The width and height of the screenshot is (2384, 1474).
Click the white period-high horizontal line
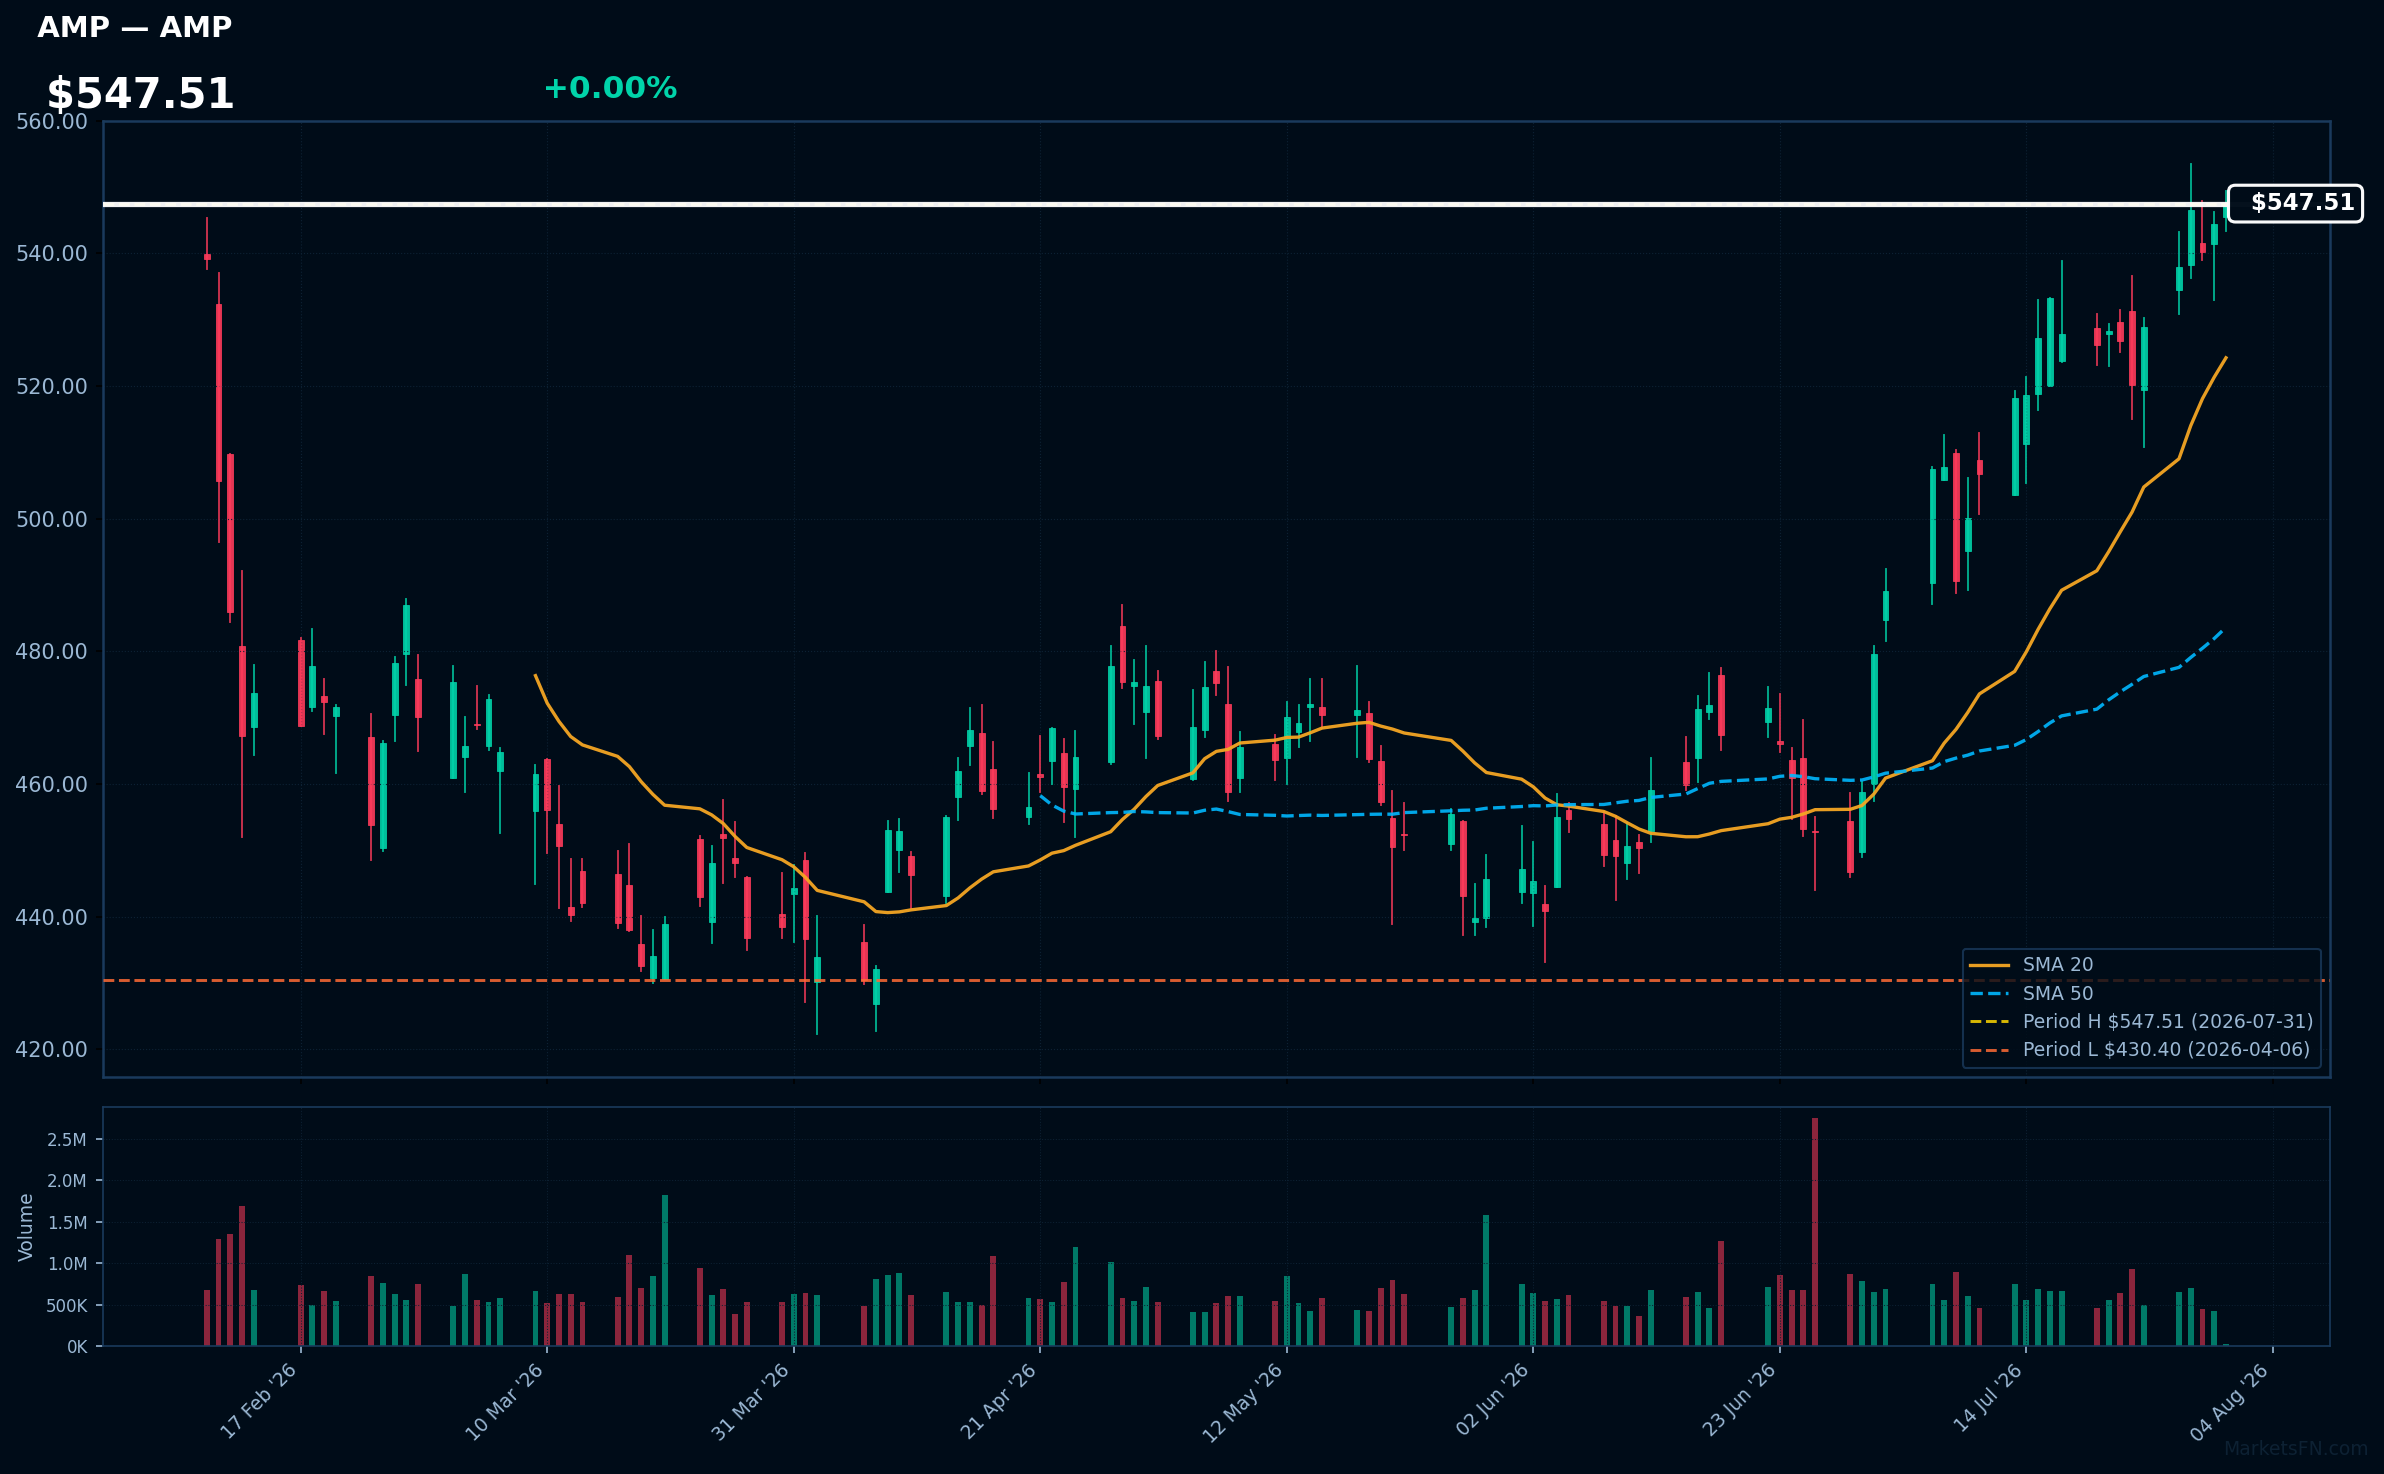click(1165, 204)
